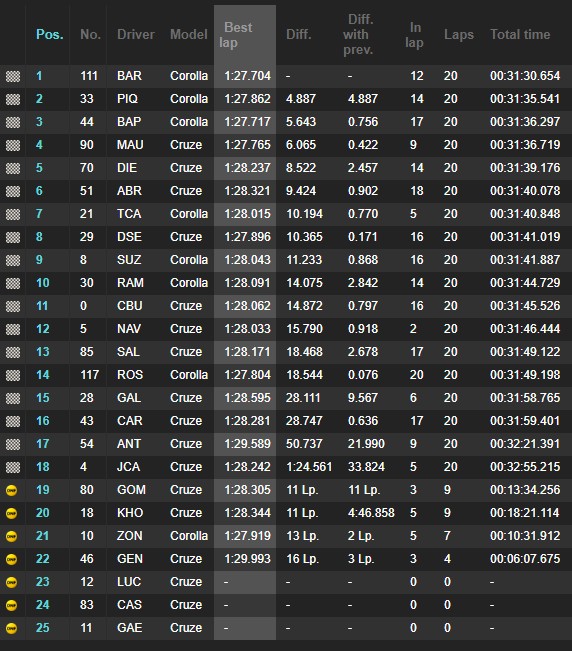Click the checkered flag icon for JCA
The width and height of the screenshot is (572, 651).
[12, 467]
